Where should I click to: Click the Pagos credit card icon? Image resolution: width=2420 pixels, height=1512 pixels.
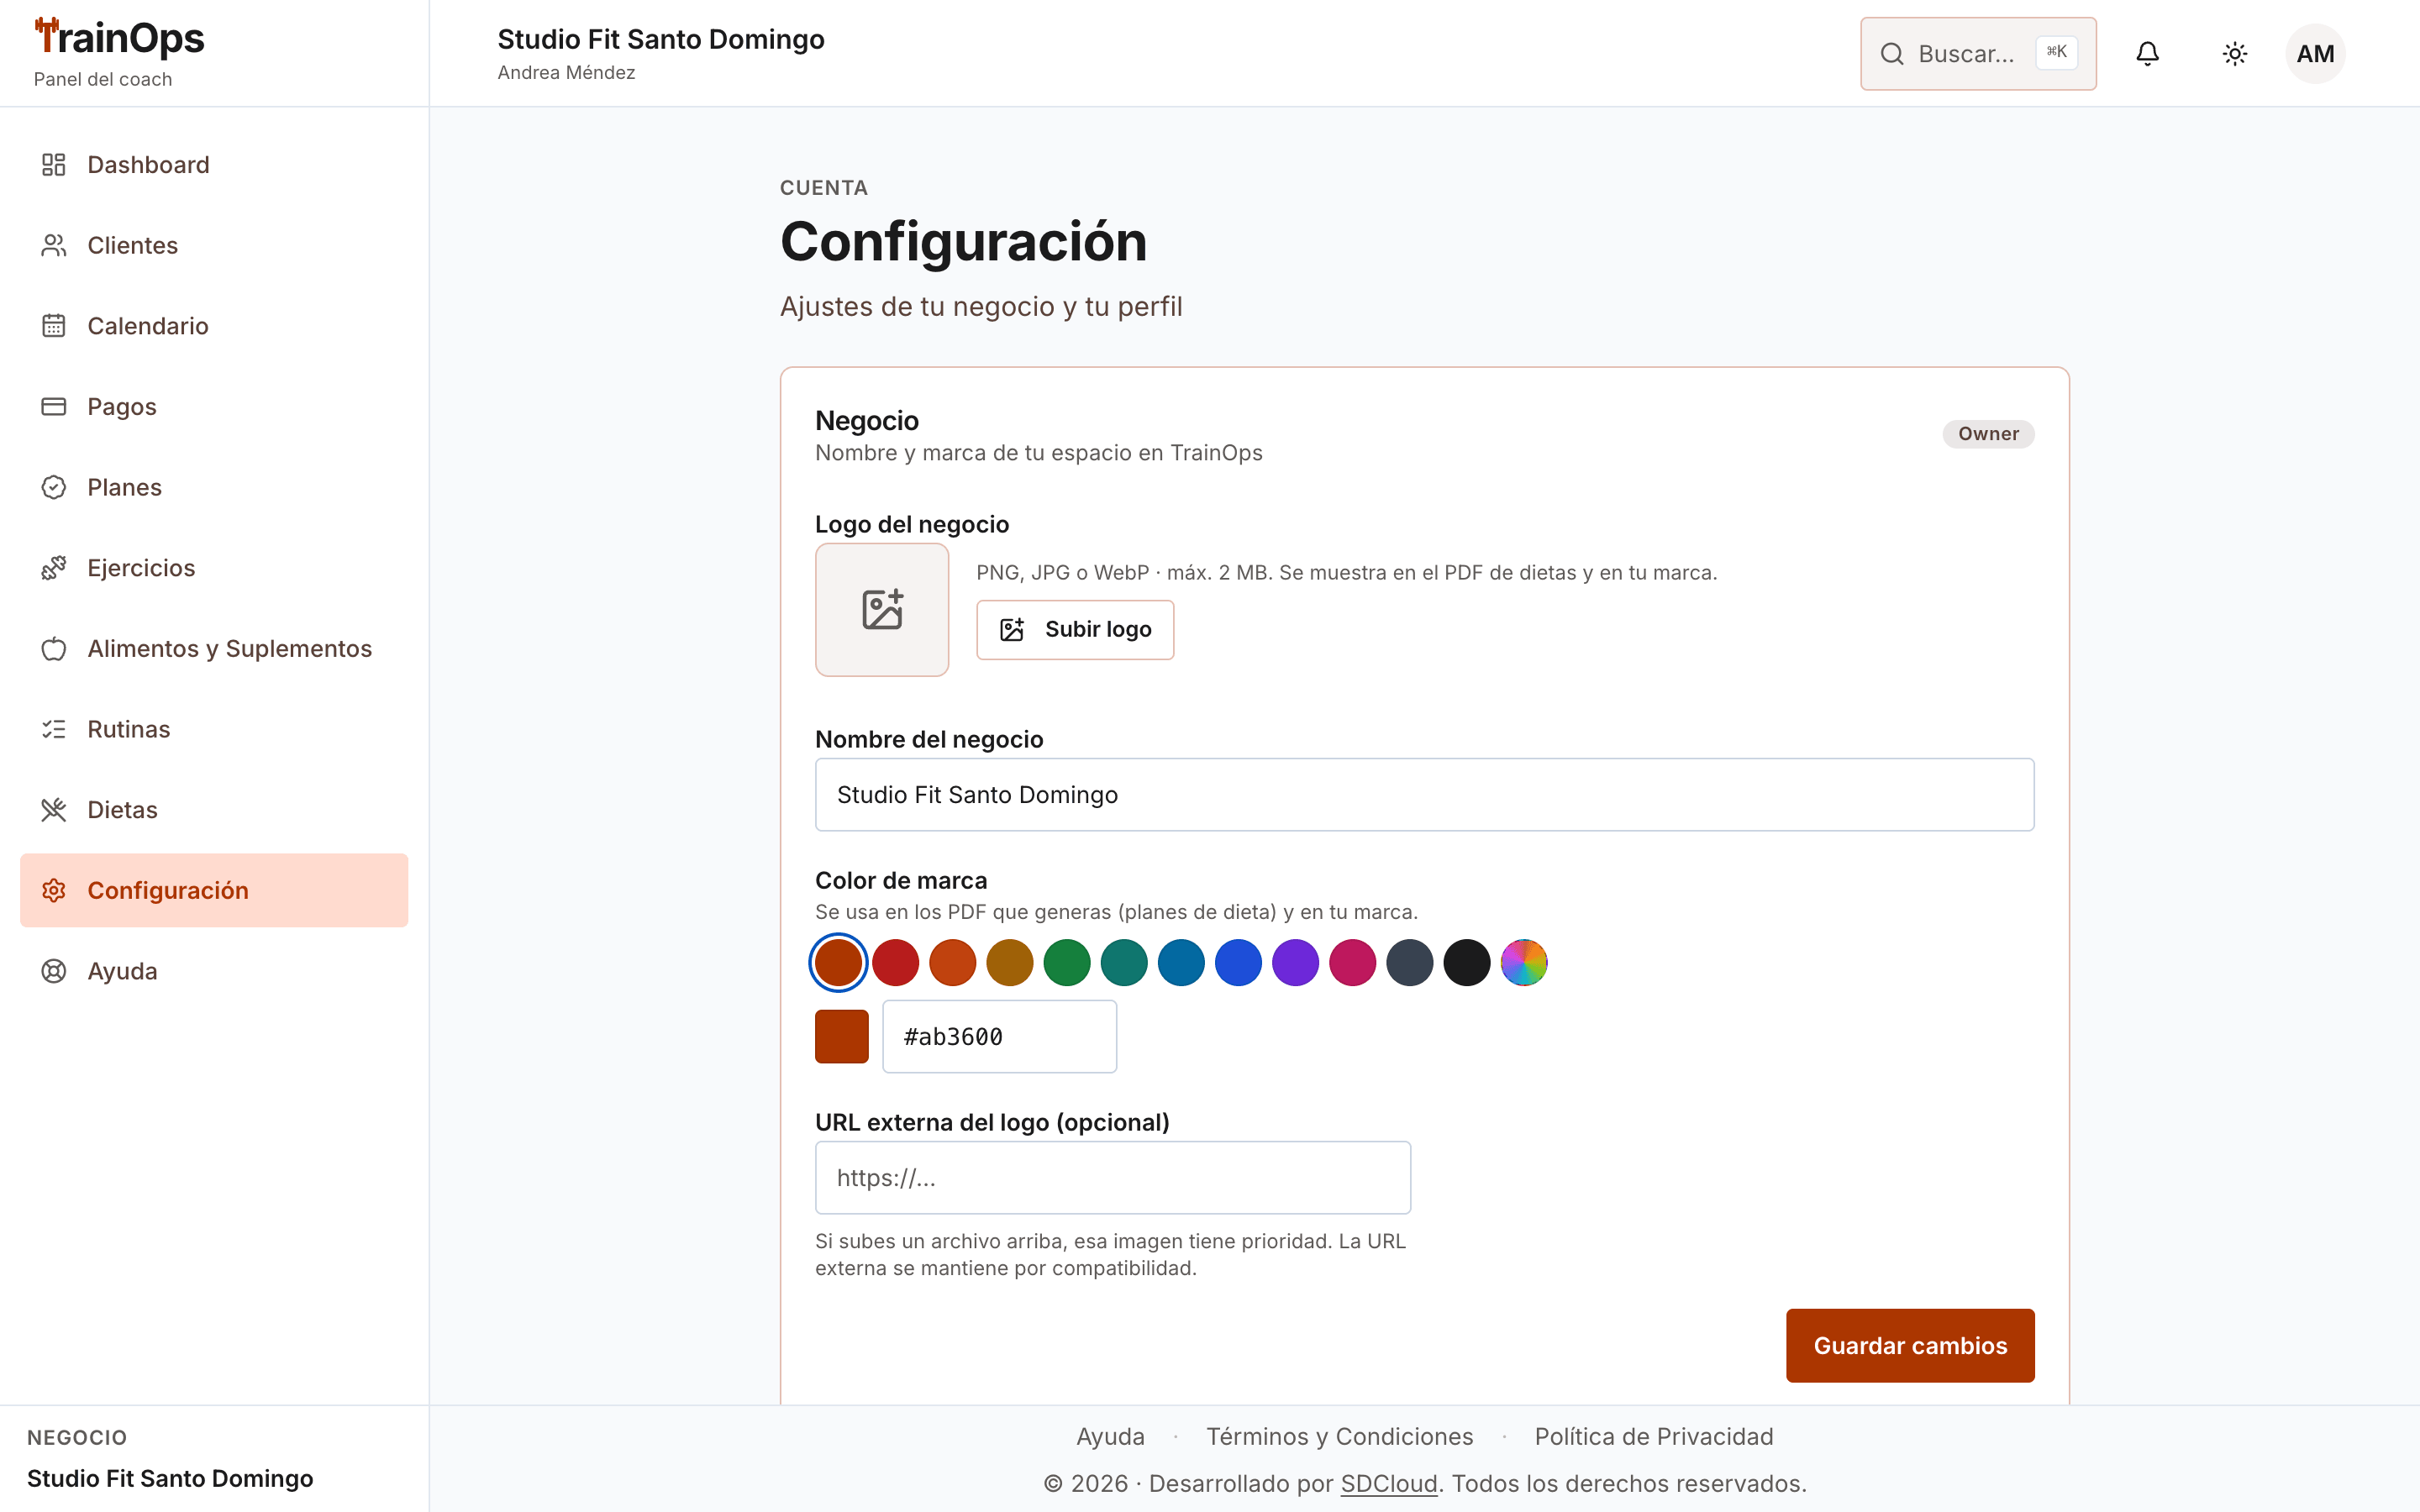[54, 406]
